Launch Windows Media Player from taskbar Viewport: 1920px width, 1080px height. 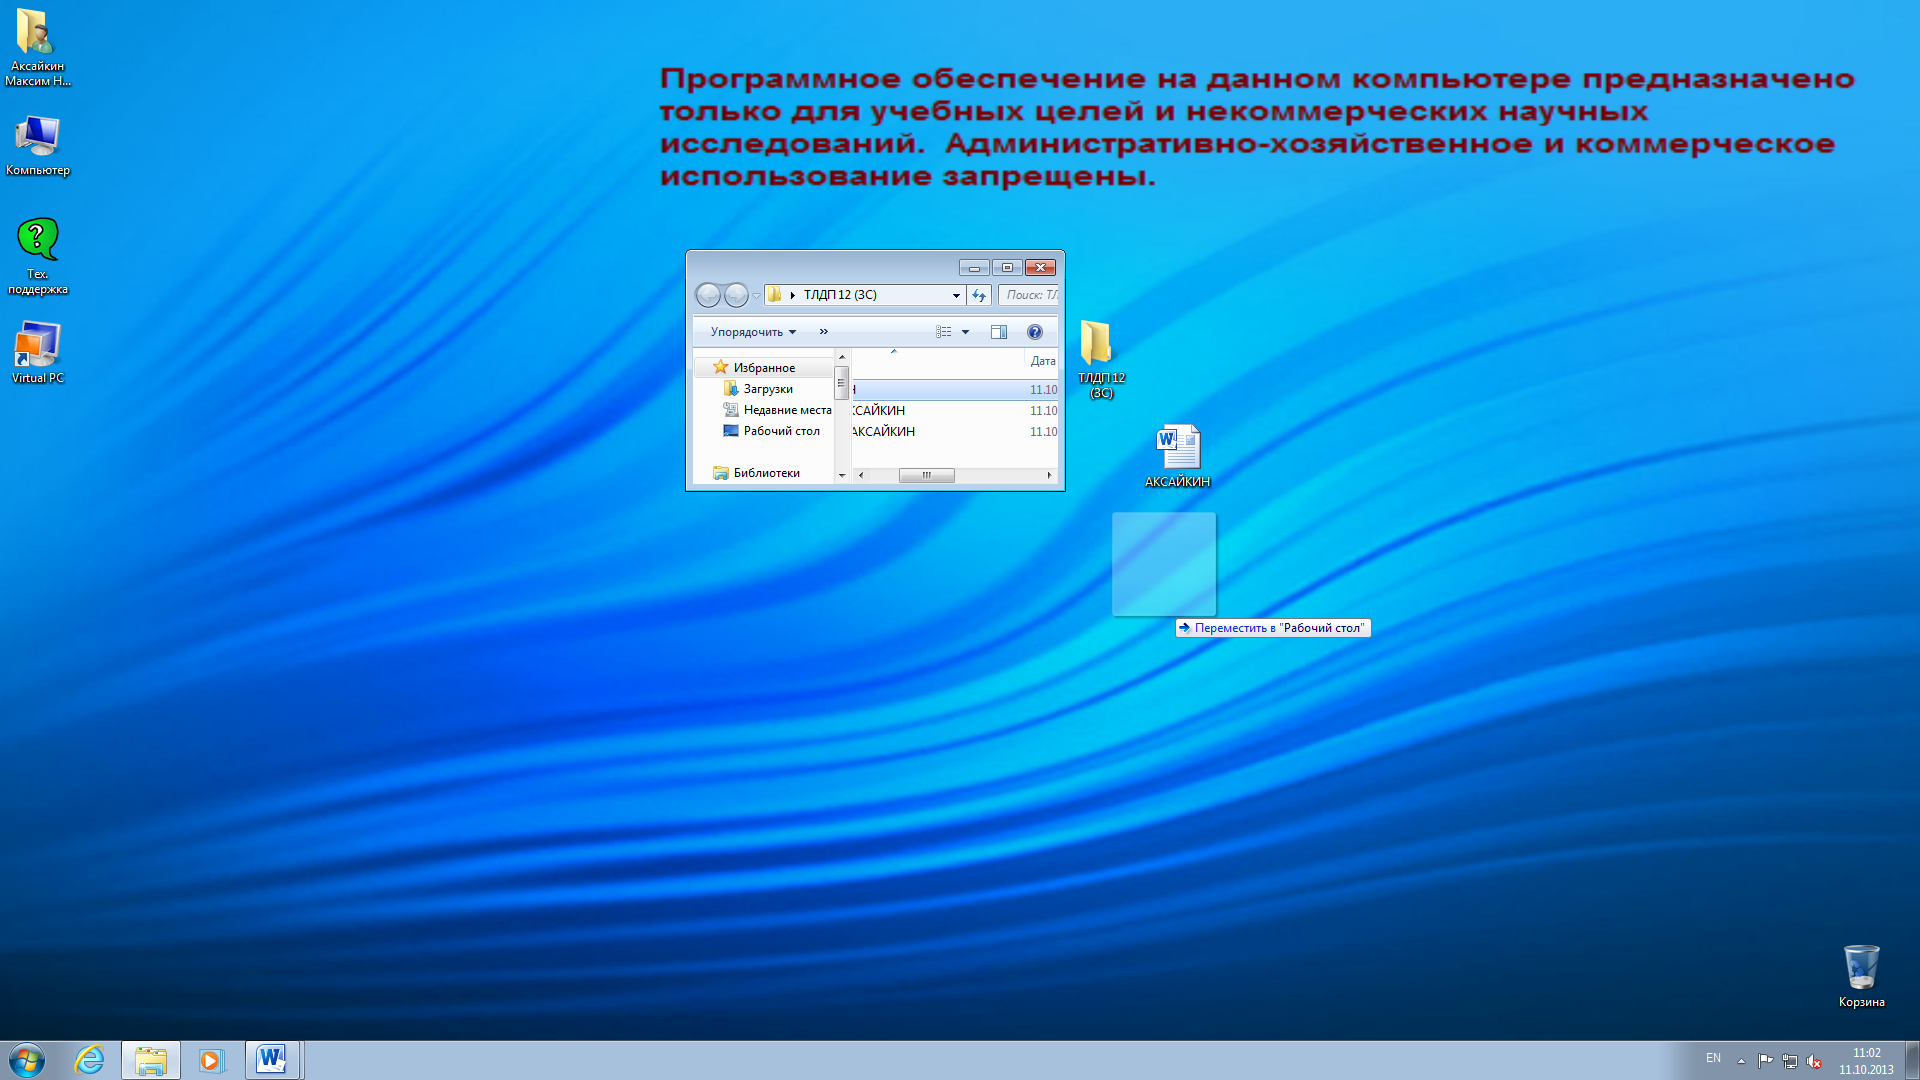pos(211,1060)
